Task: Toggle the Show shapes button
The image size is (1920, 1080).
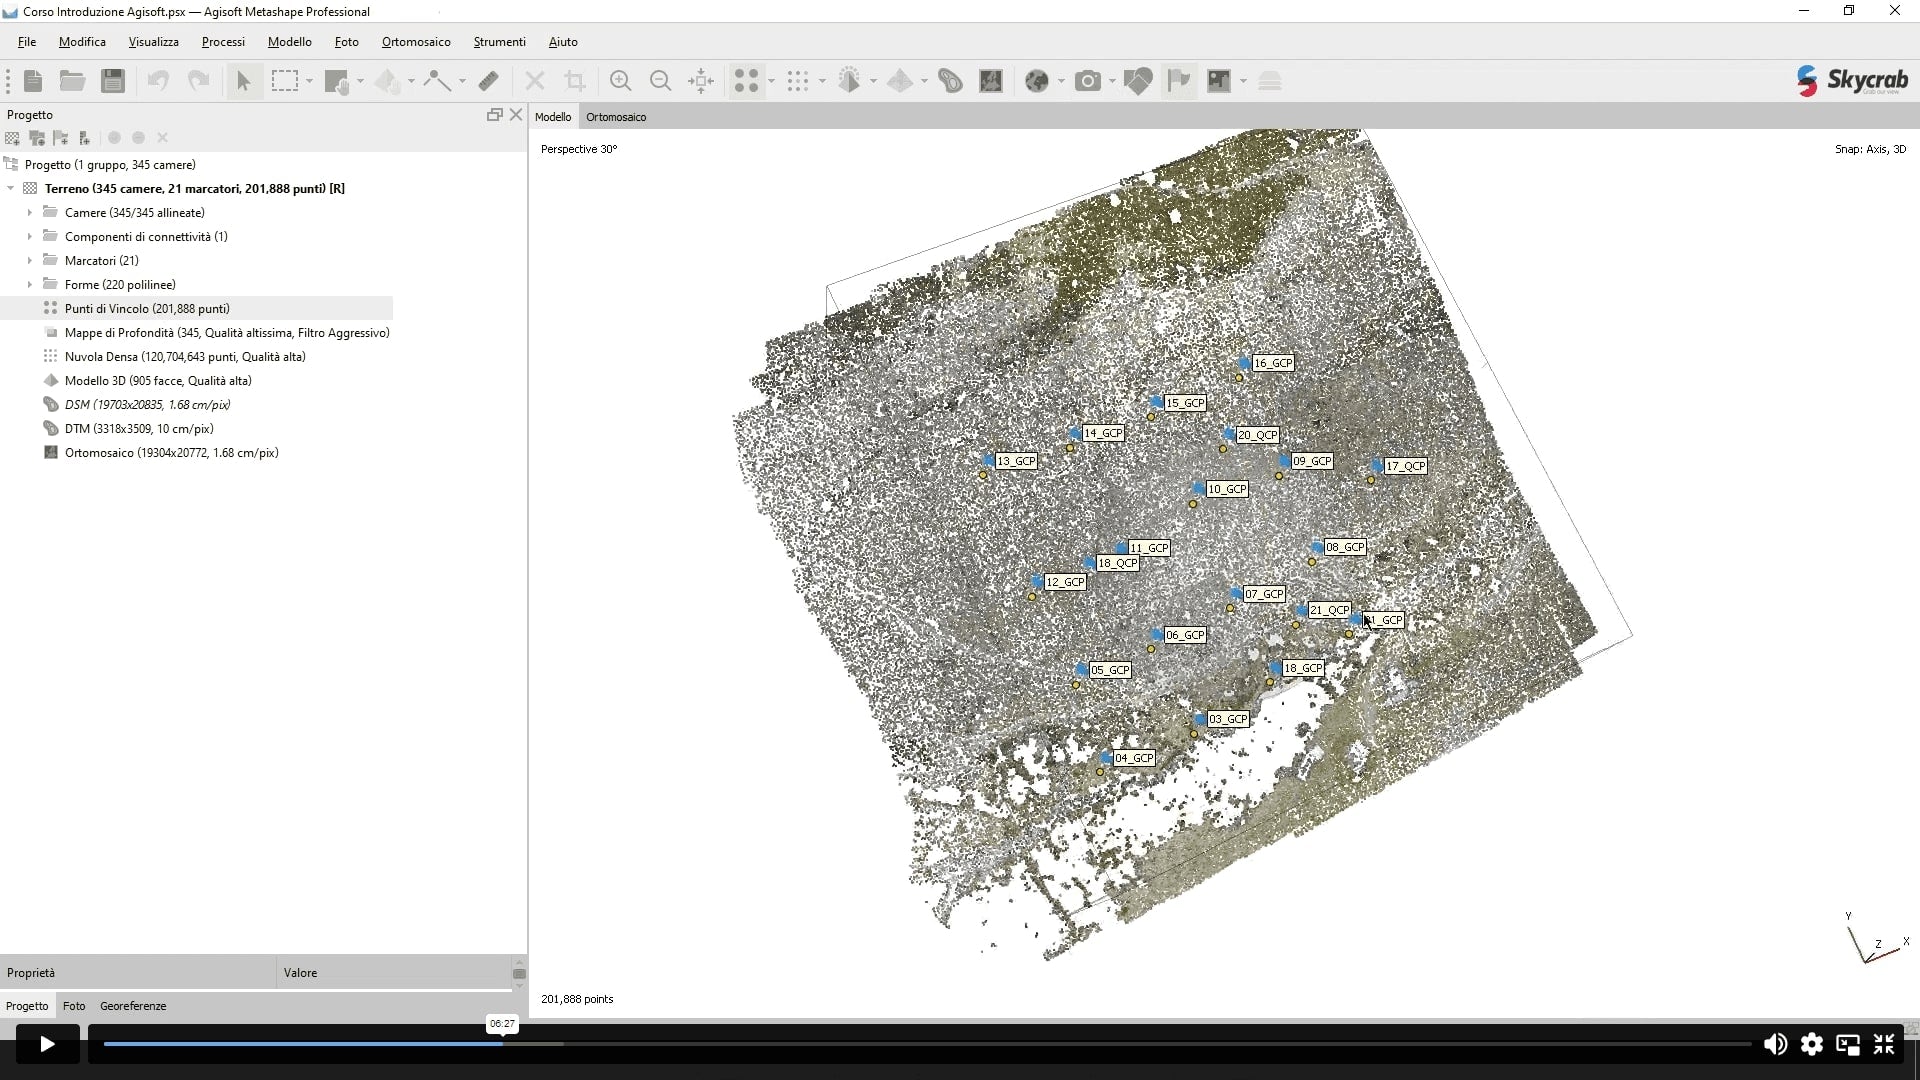Action: point(1138,81)
